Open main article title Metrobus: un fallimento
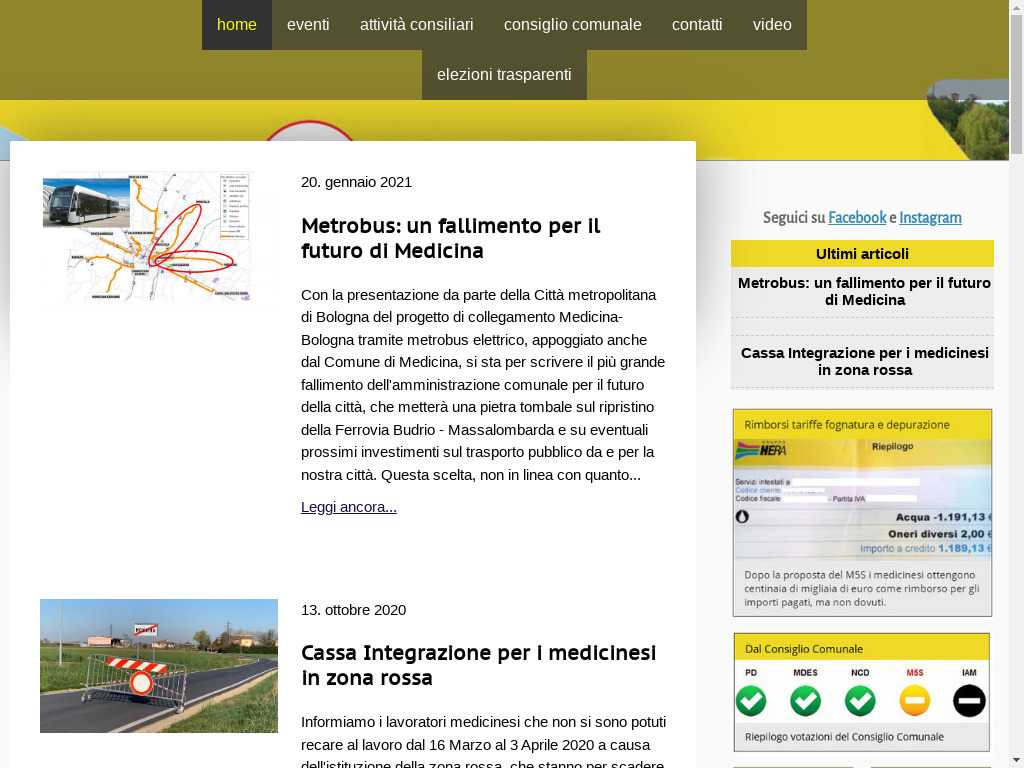 (450, 238)
